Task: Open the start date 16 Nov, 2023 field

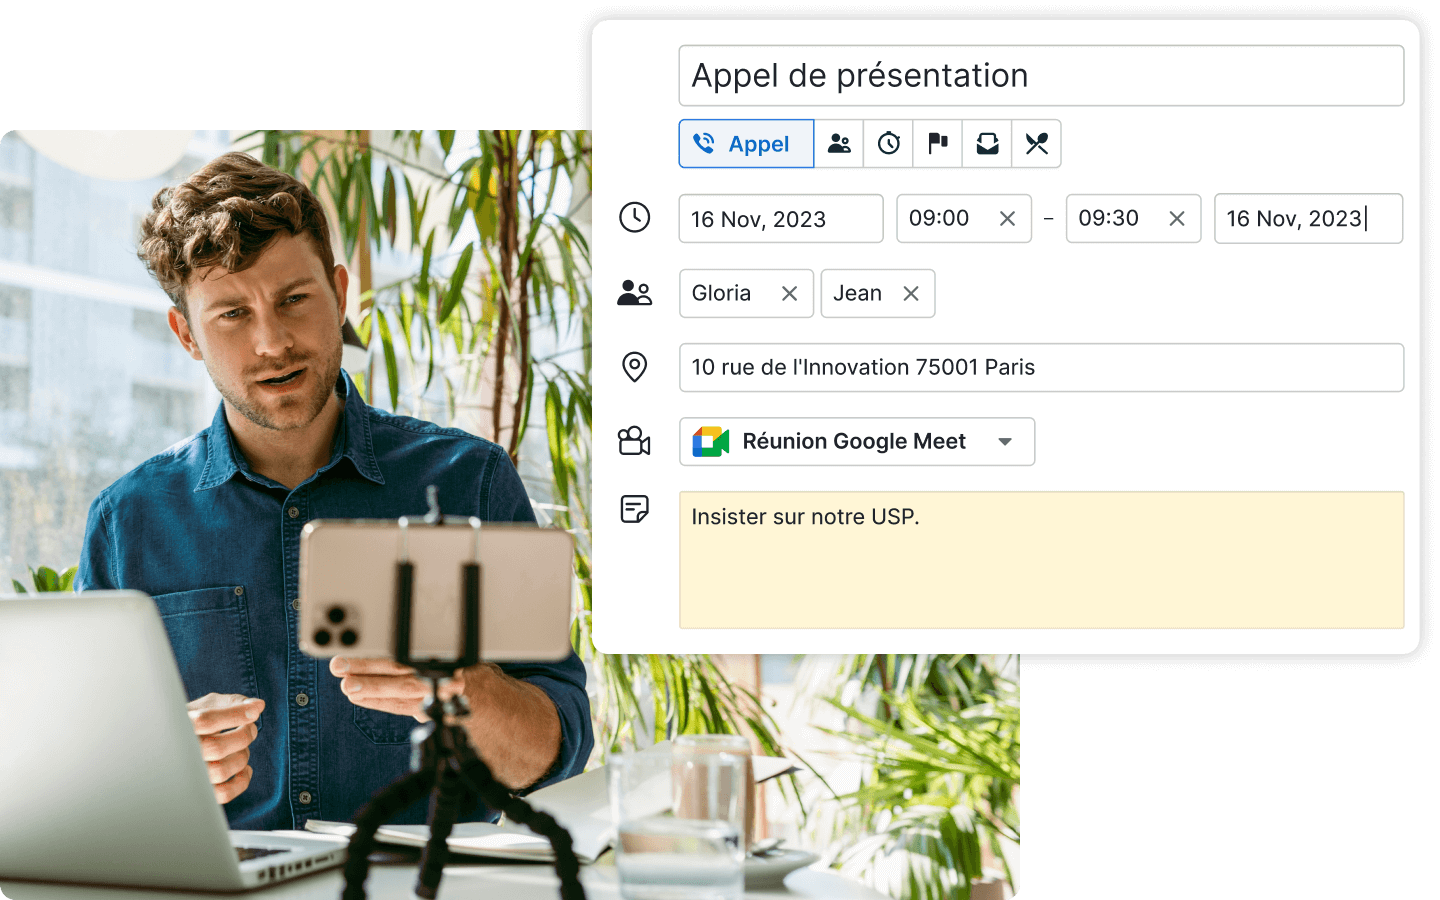Action: (780, 219)
